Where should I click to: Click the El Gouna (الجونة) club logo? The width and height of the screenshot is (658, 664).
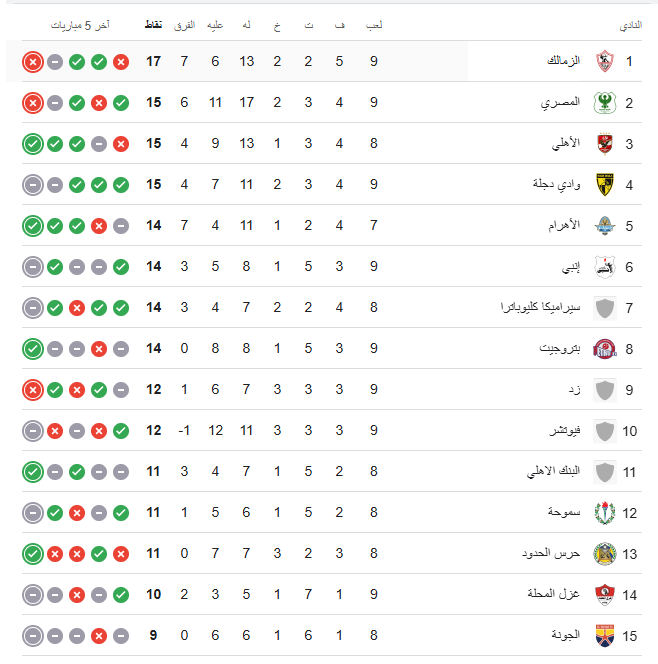coord(604,635)
